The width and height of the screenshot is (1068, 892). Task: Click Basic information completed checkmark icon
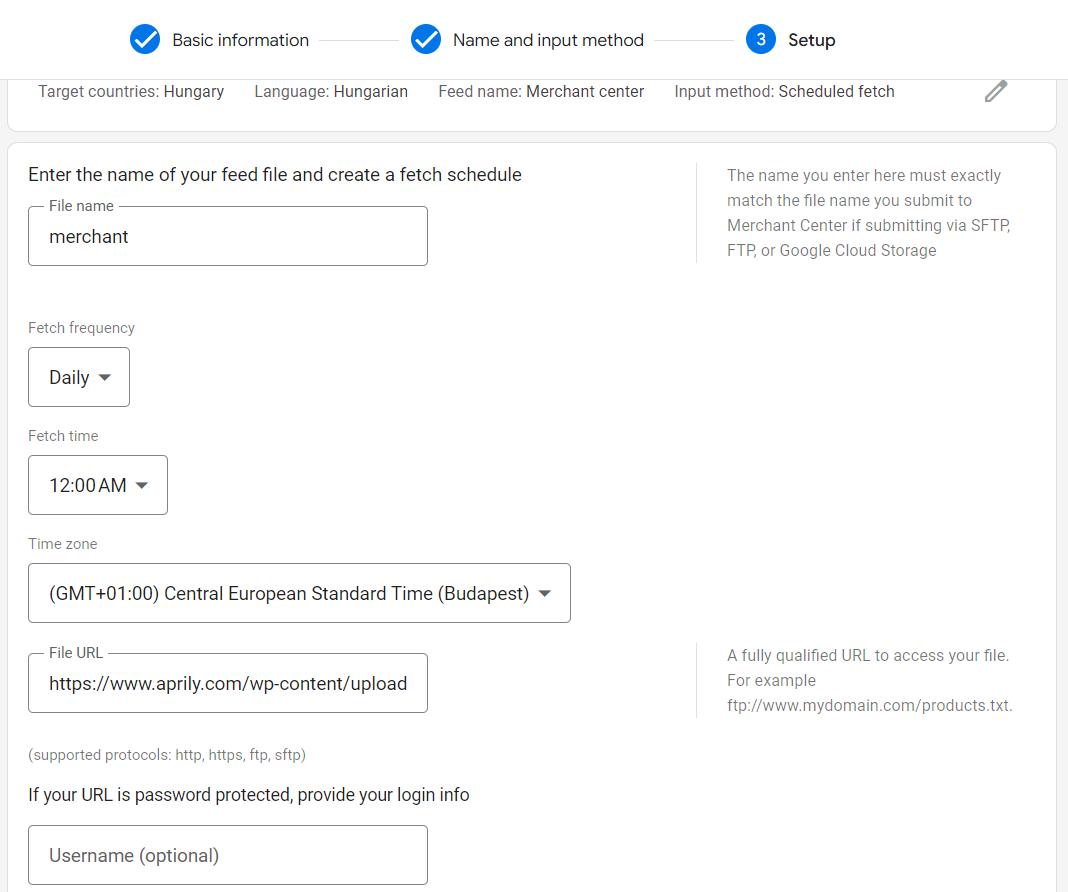pos(145,40)
